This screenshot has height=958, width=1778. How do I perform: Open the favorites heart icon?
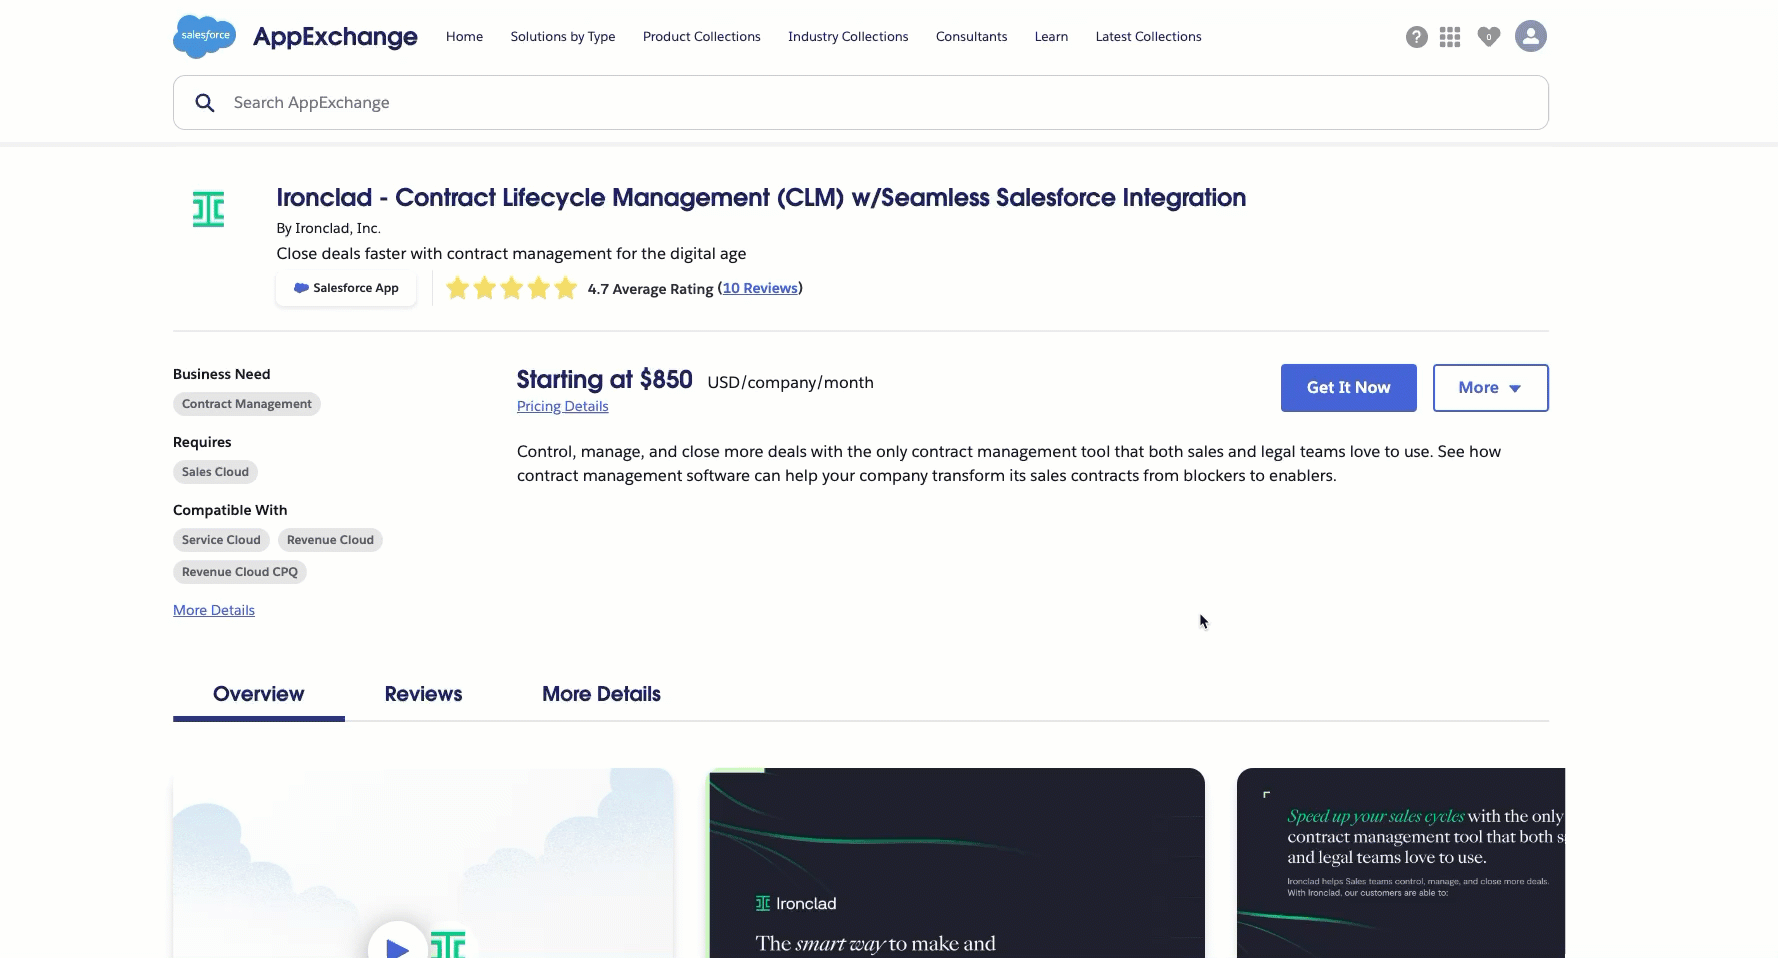1489,37
